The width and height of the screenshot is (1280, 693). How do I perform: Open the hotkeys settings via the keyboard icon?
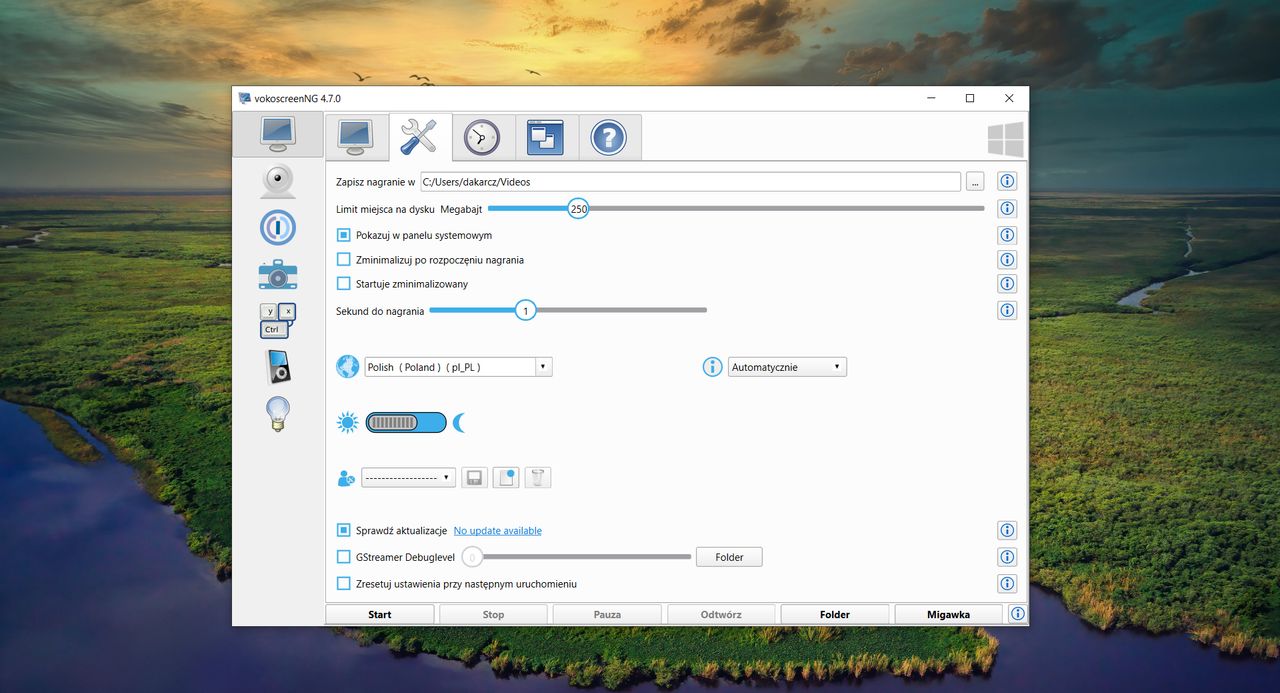point(277,320)
